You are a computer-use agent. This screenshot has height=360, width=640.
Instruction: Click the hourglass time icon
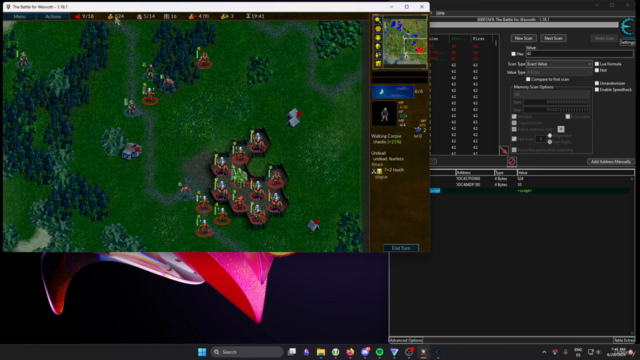tap(248, 16)
